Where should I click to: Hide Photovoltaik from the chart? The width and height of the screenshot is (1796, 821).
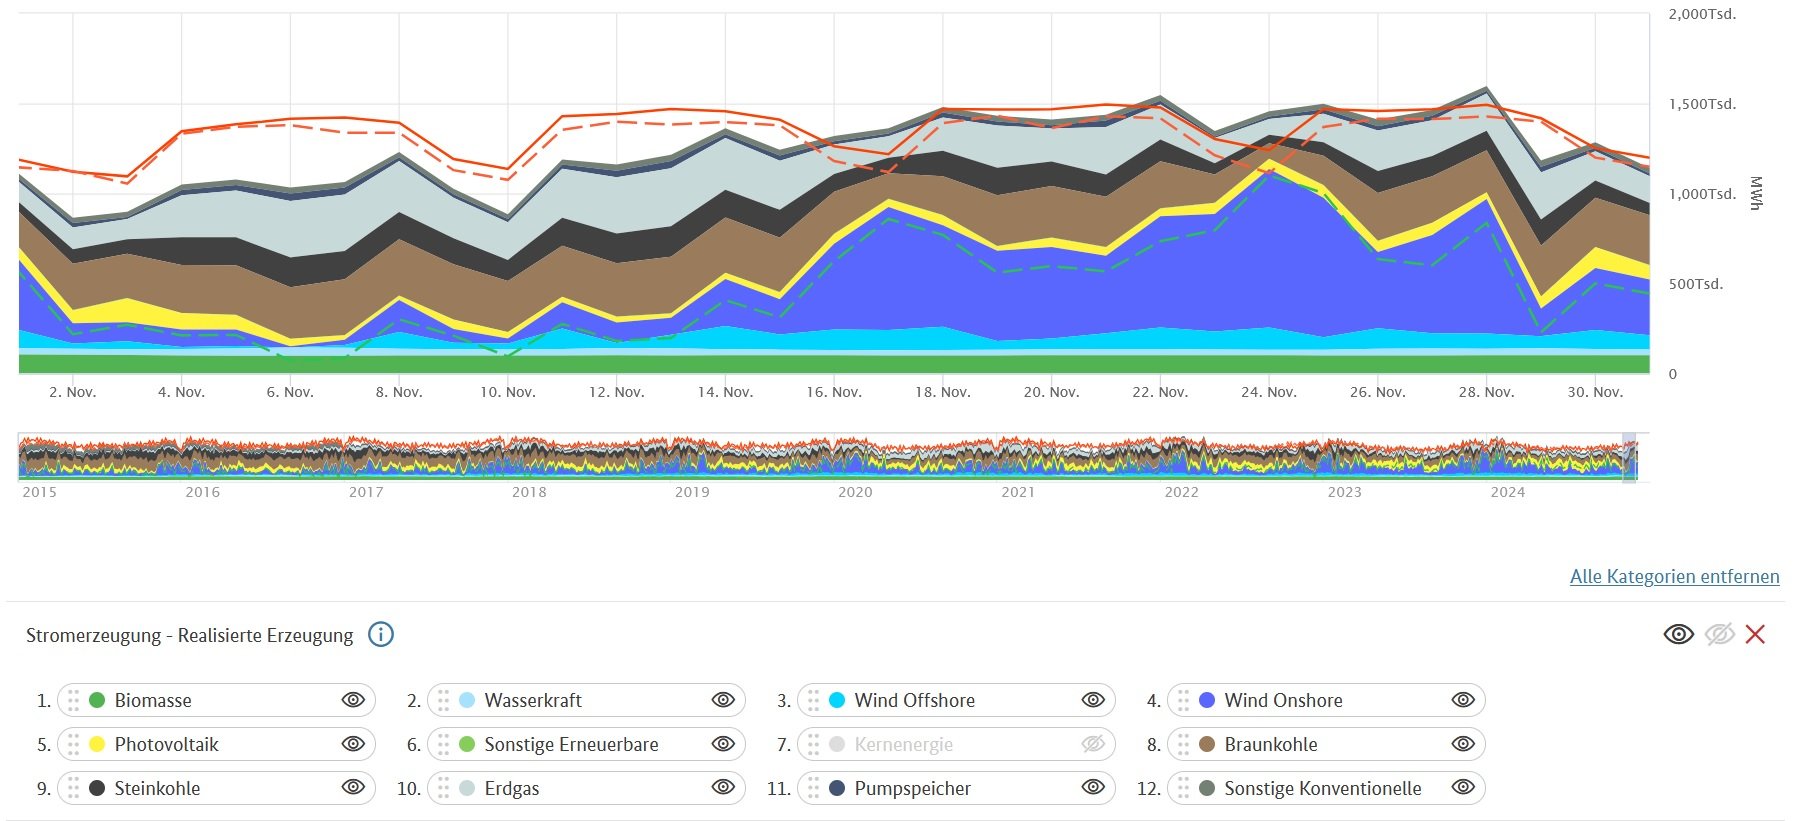[353, 744]
